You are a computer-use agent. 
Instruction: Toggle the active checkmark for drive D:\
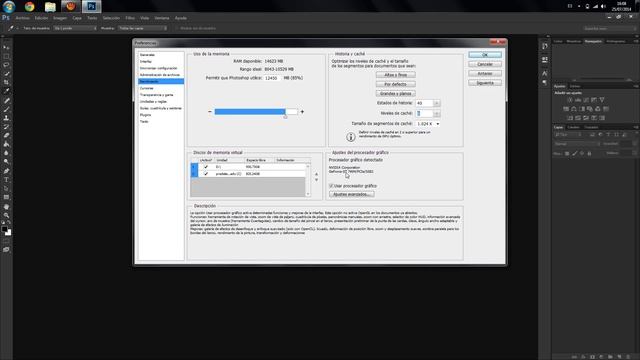(206, 167)
